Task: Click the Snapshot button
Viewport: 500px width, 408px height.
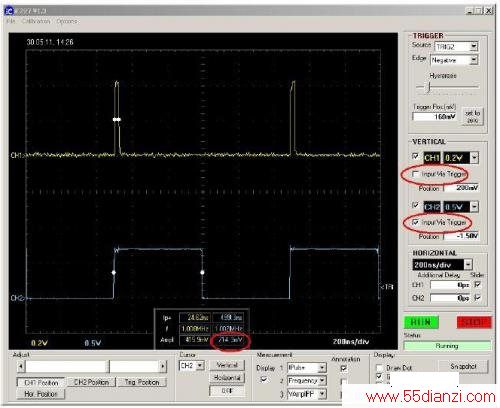Action: point(463,366)
